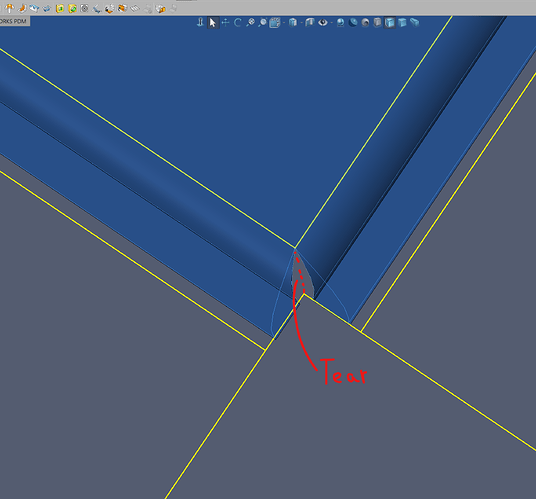Screen dimensions: 536x499
Task: Click the gray target circle toolbar icon
Action: (x=84, y=8)
